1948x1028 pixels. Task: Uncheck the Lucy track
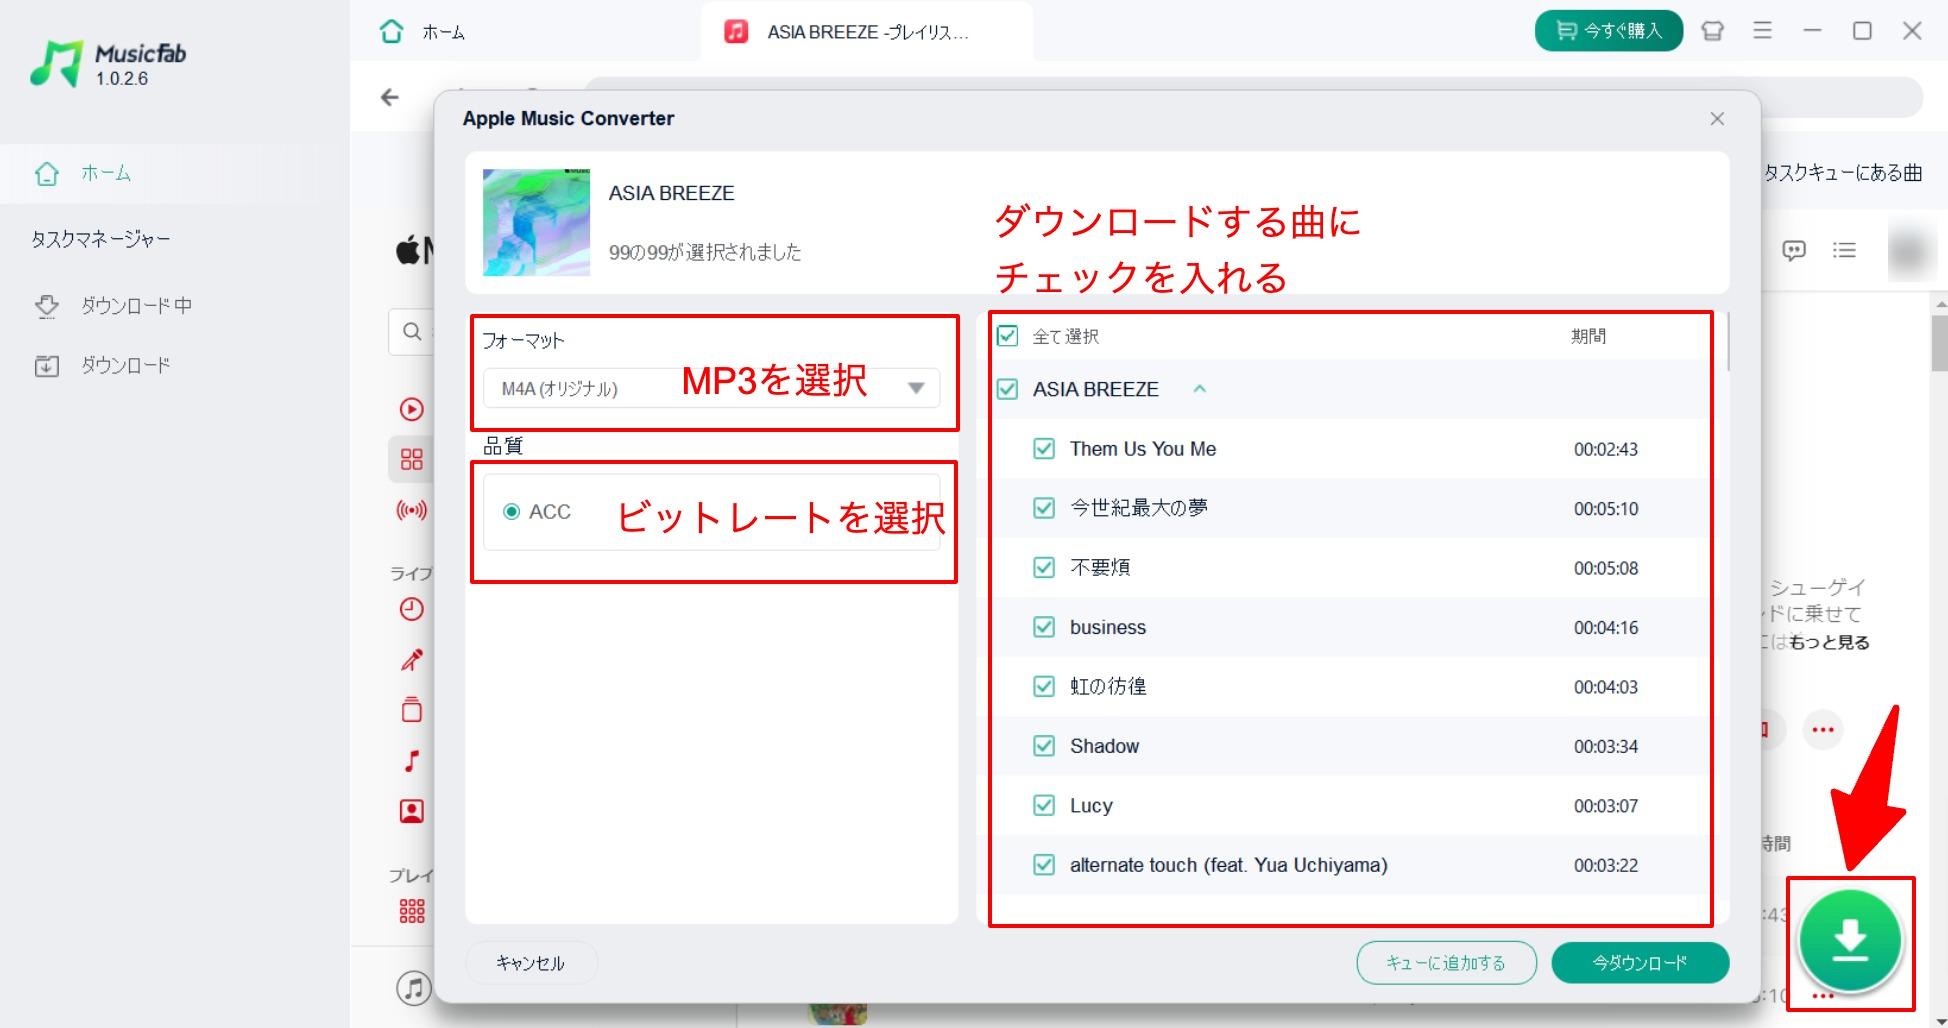[1044, 805]
